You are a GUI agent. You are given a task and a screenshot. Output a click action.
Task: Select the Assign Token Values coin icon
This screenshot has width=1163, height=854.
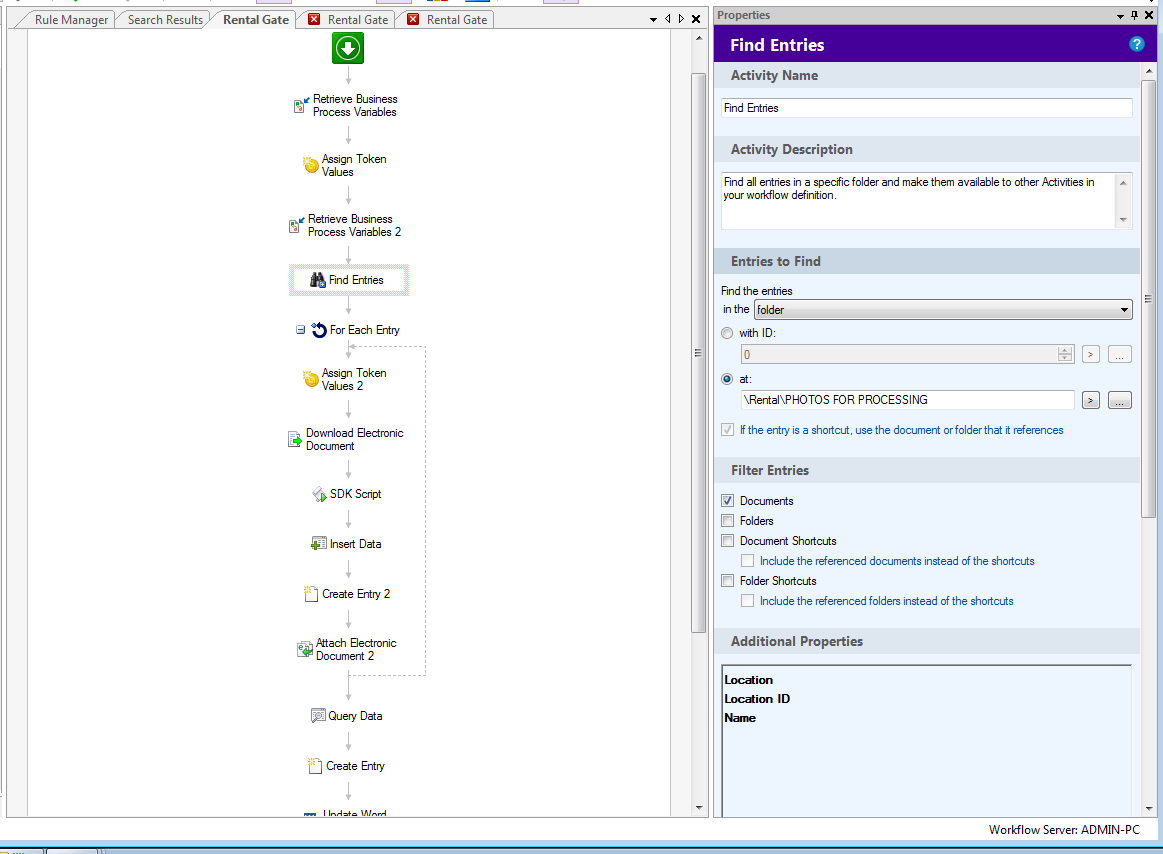tap(311, 165)
